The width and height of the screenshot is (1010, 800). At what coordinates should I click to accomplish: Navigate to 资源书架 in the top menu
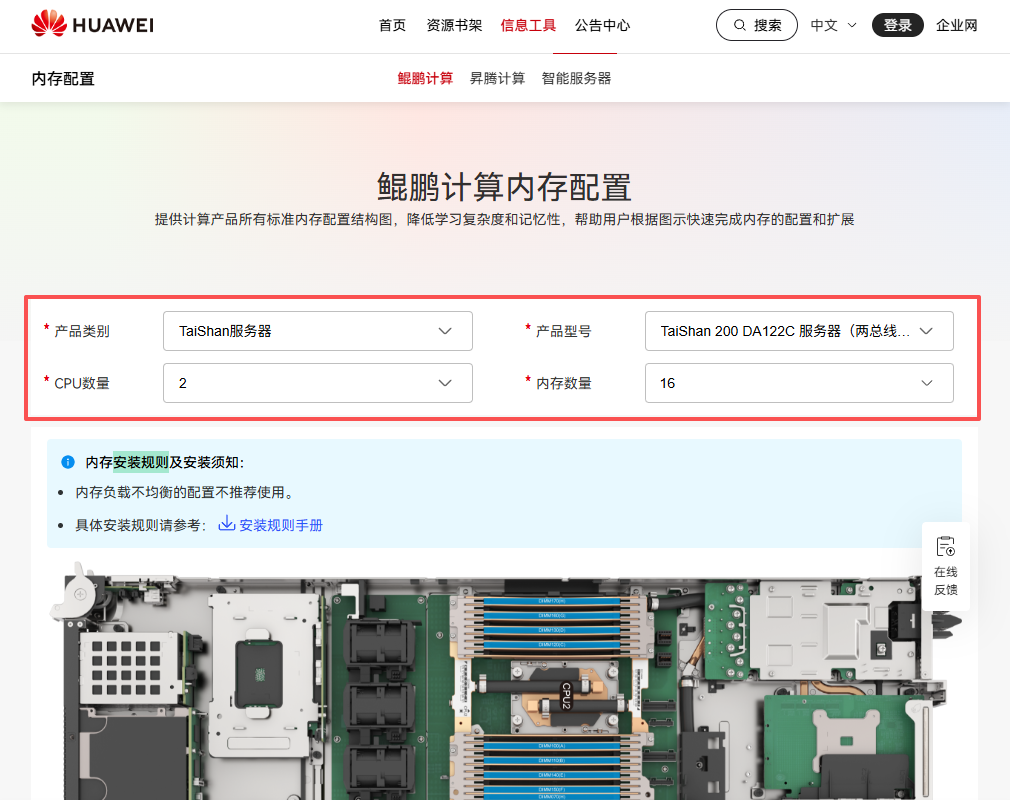(x=453, y=26)
